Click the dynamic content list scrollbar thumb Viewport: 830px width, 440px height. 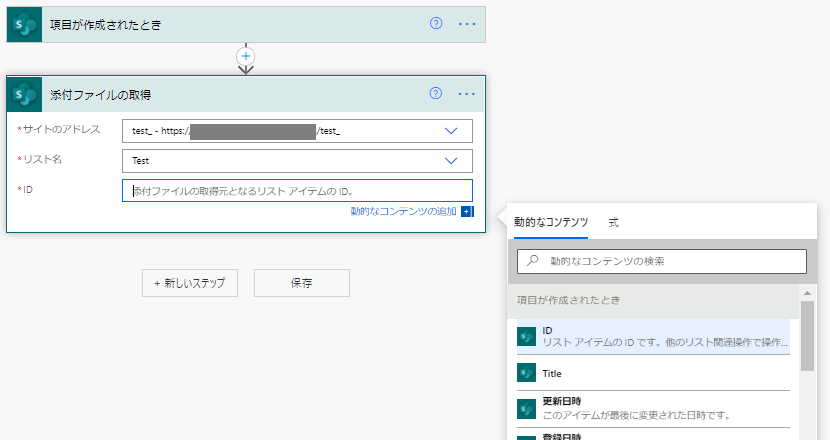click(807, 336)
